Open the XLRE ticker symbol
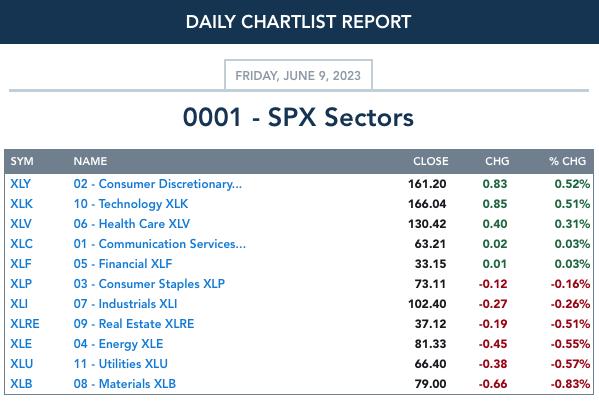Screen dimensions: 599x401 (x=25, y=324)
